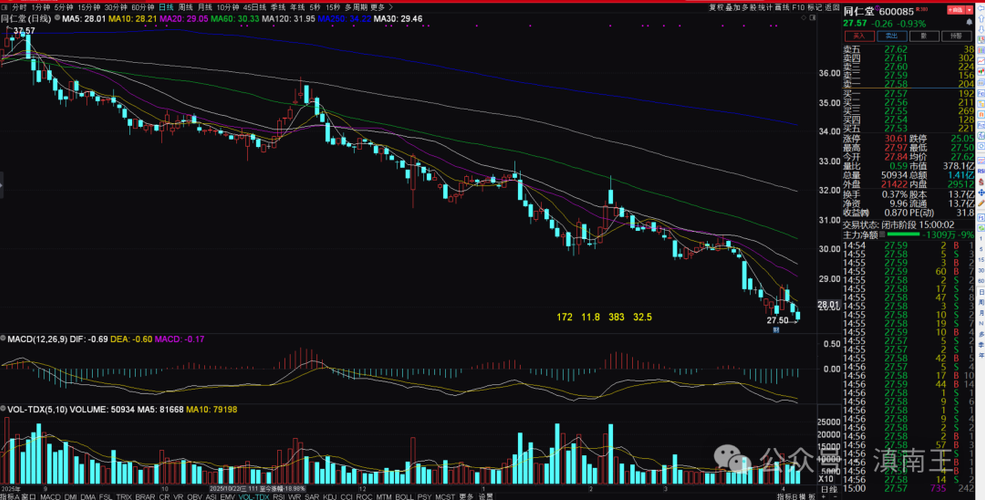Click the small settings icon beside 同仁堂(日线)
The width and height of the screenshot is (985, 500).
coord(57,18)
